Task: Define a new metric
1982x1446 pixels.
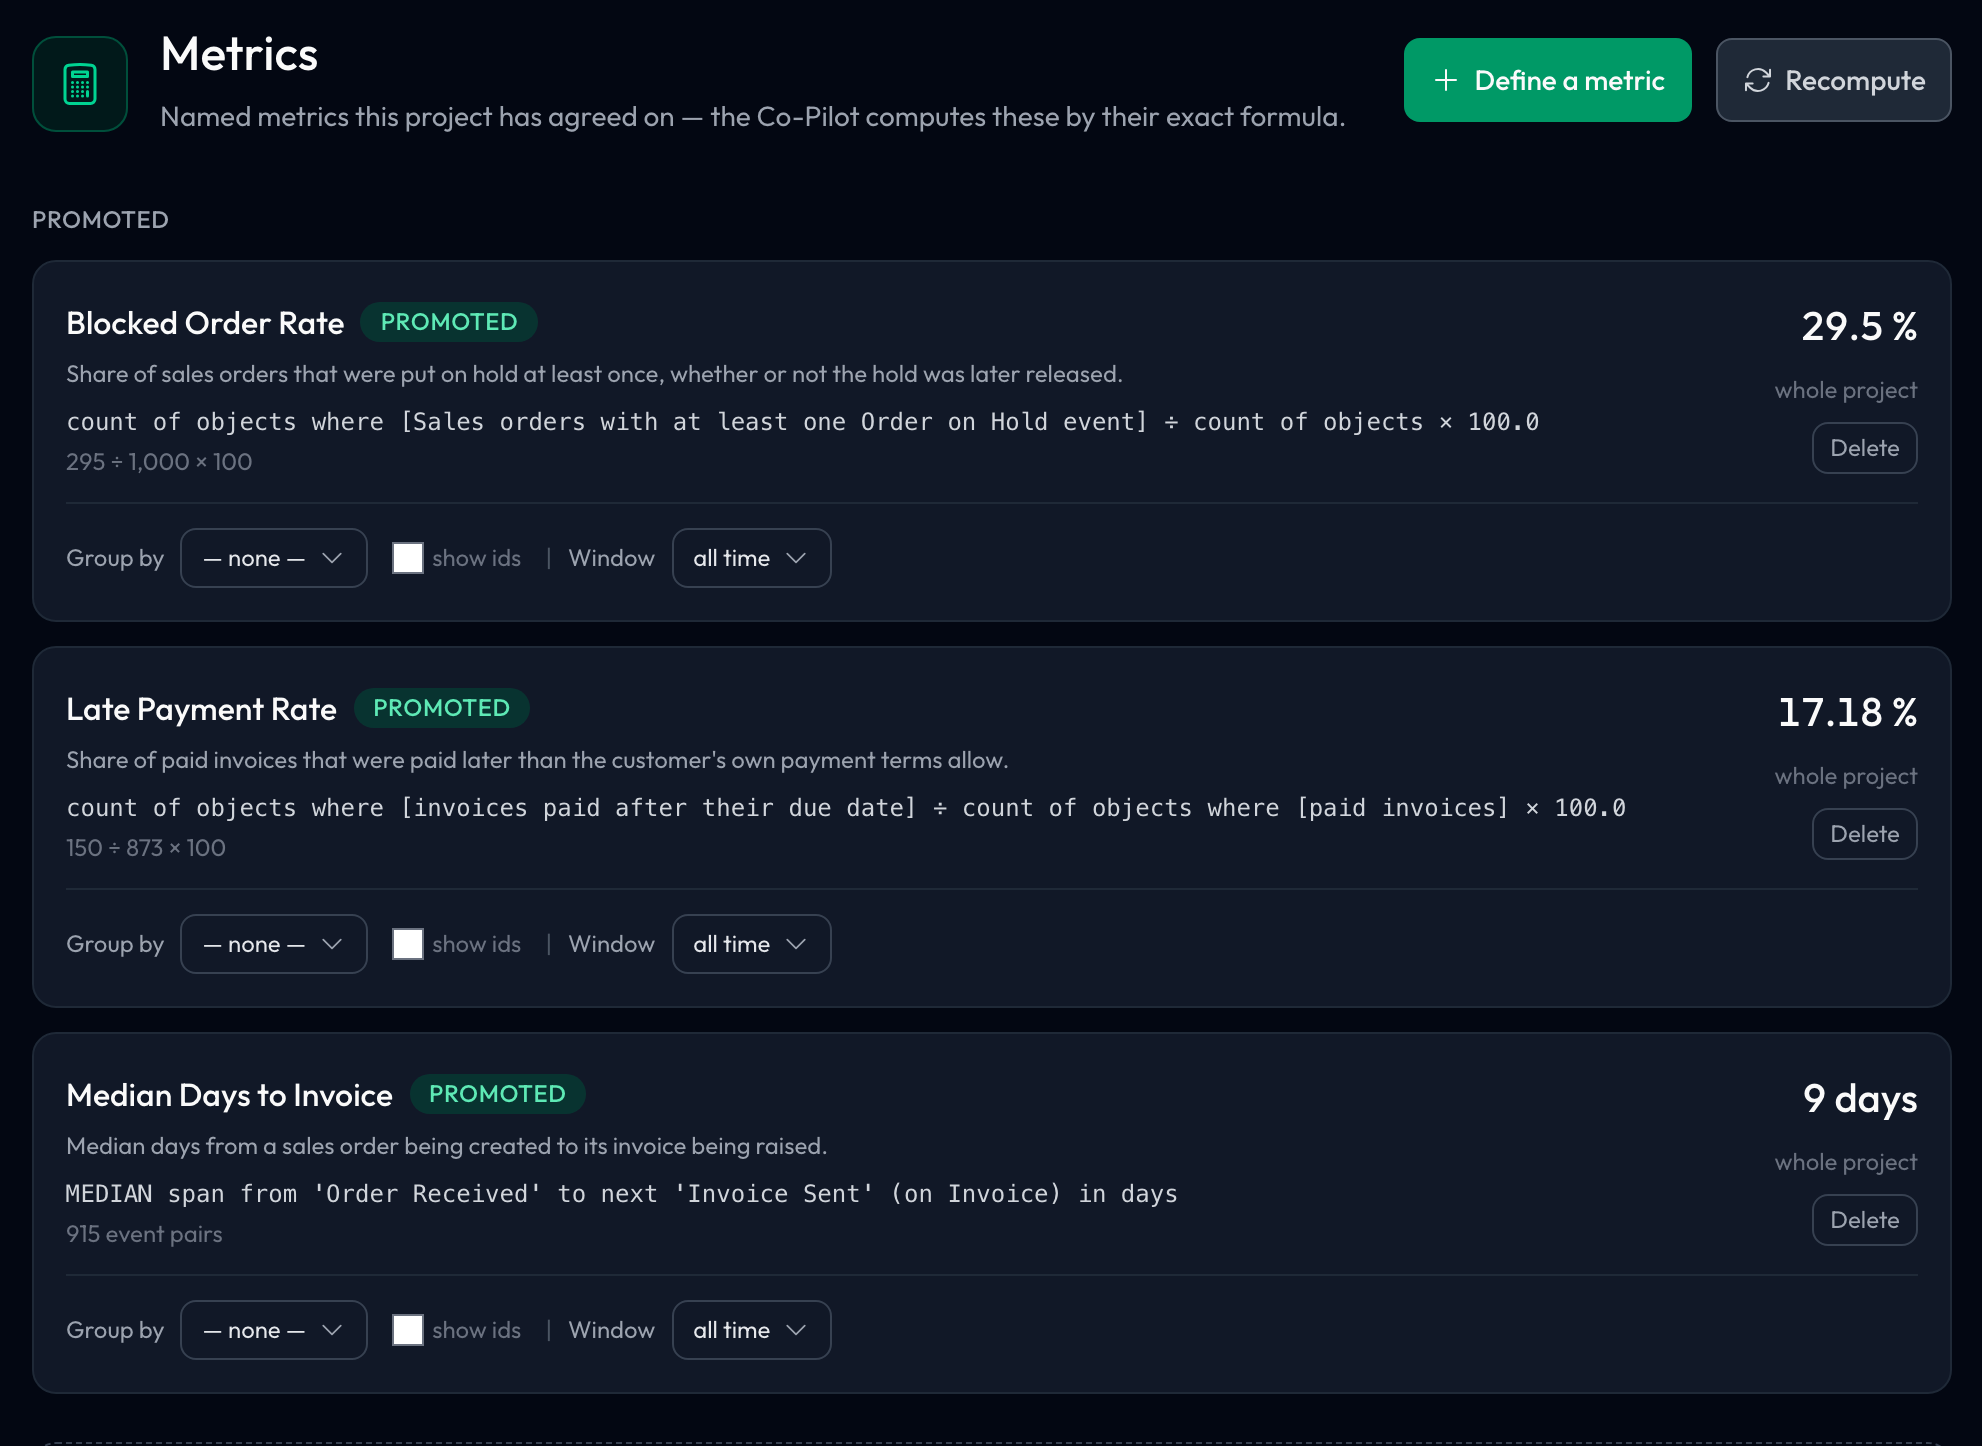Action: [1547, 80]
